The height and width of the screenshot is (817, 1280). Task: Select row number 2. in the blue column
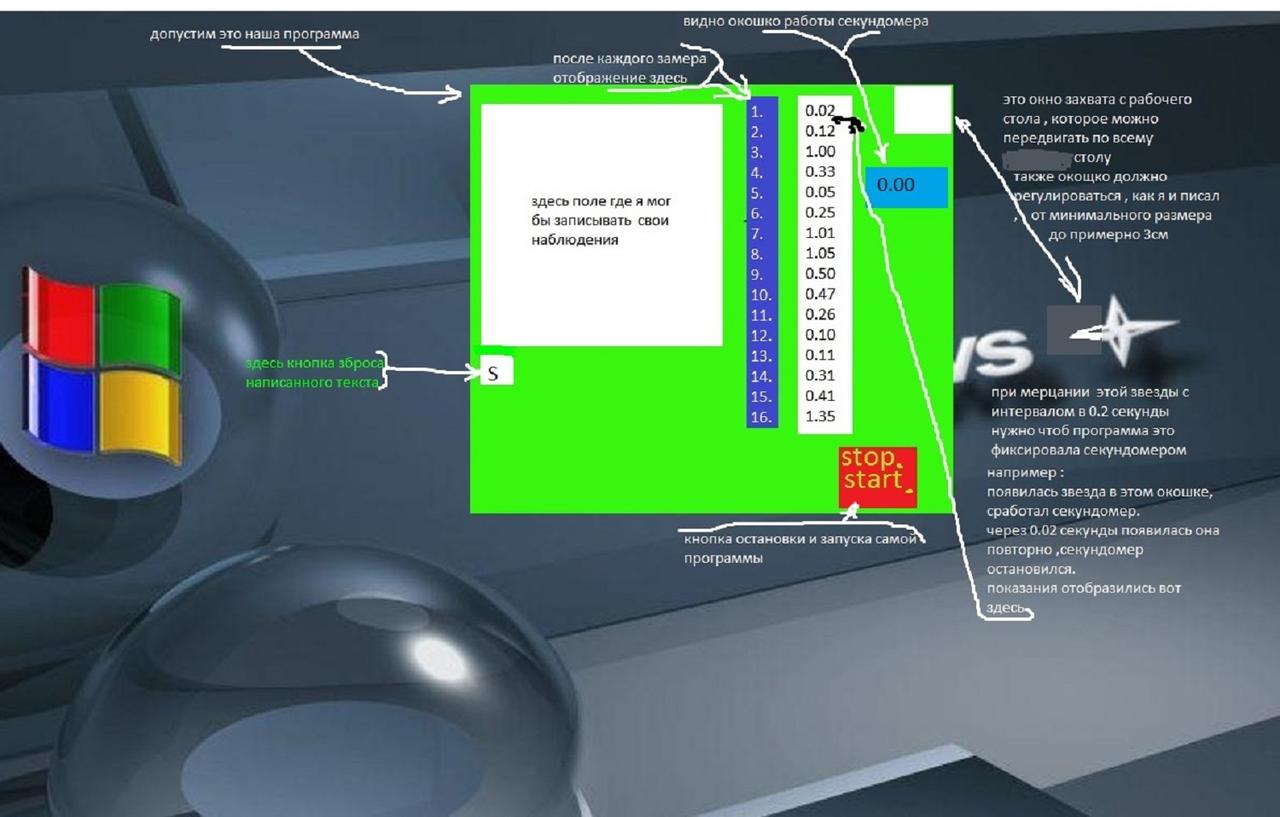(x=757, y=132)
